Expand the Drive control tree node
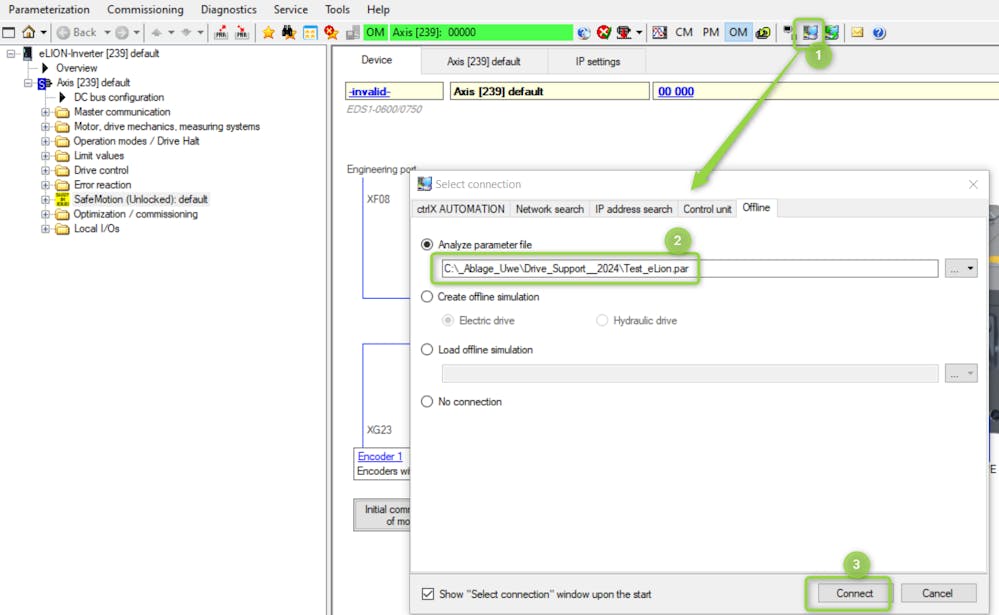999x615 pixels. (45, 170)
